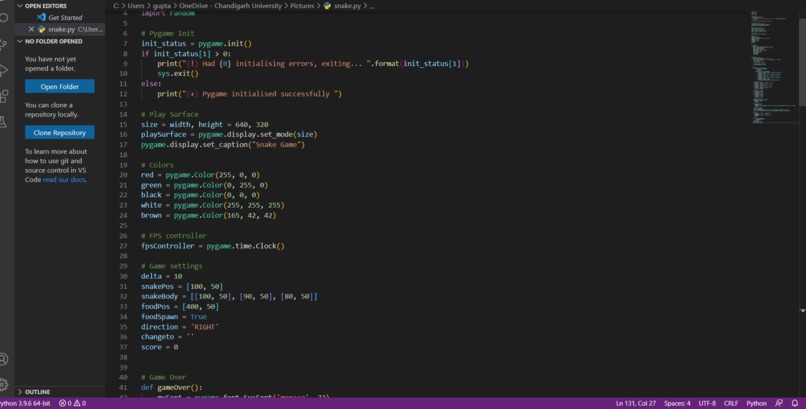Screen dimensions: 806x409
Task: Click the breadcrumb ellipsis after snake.py
Action: [x=372, y=6]
